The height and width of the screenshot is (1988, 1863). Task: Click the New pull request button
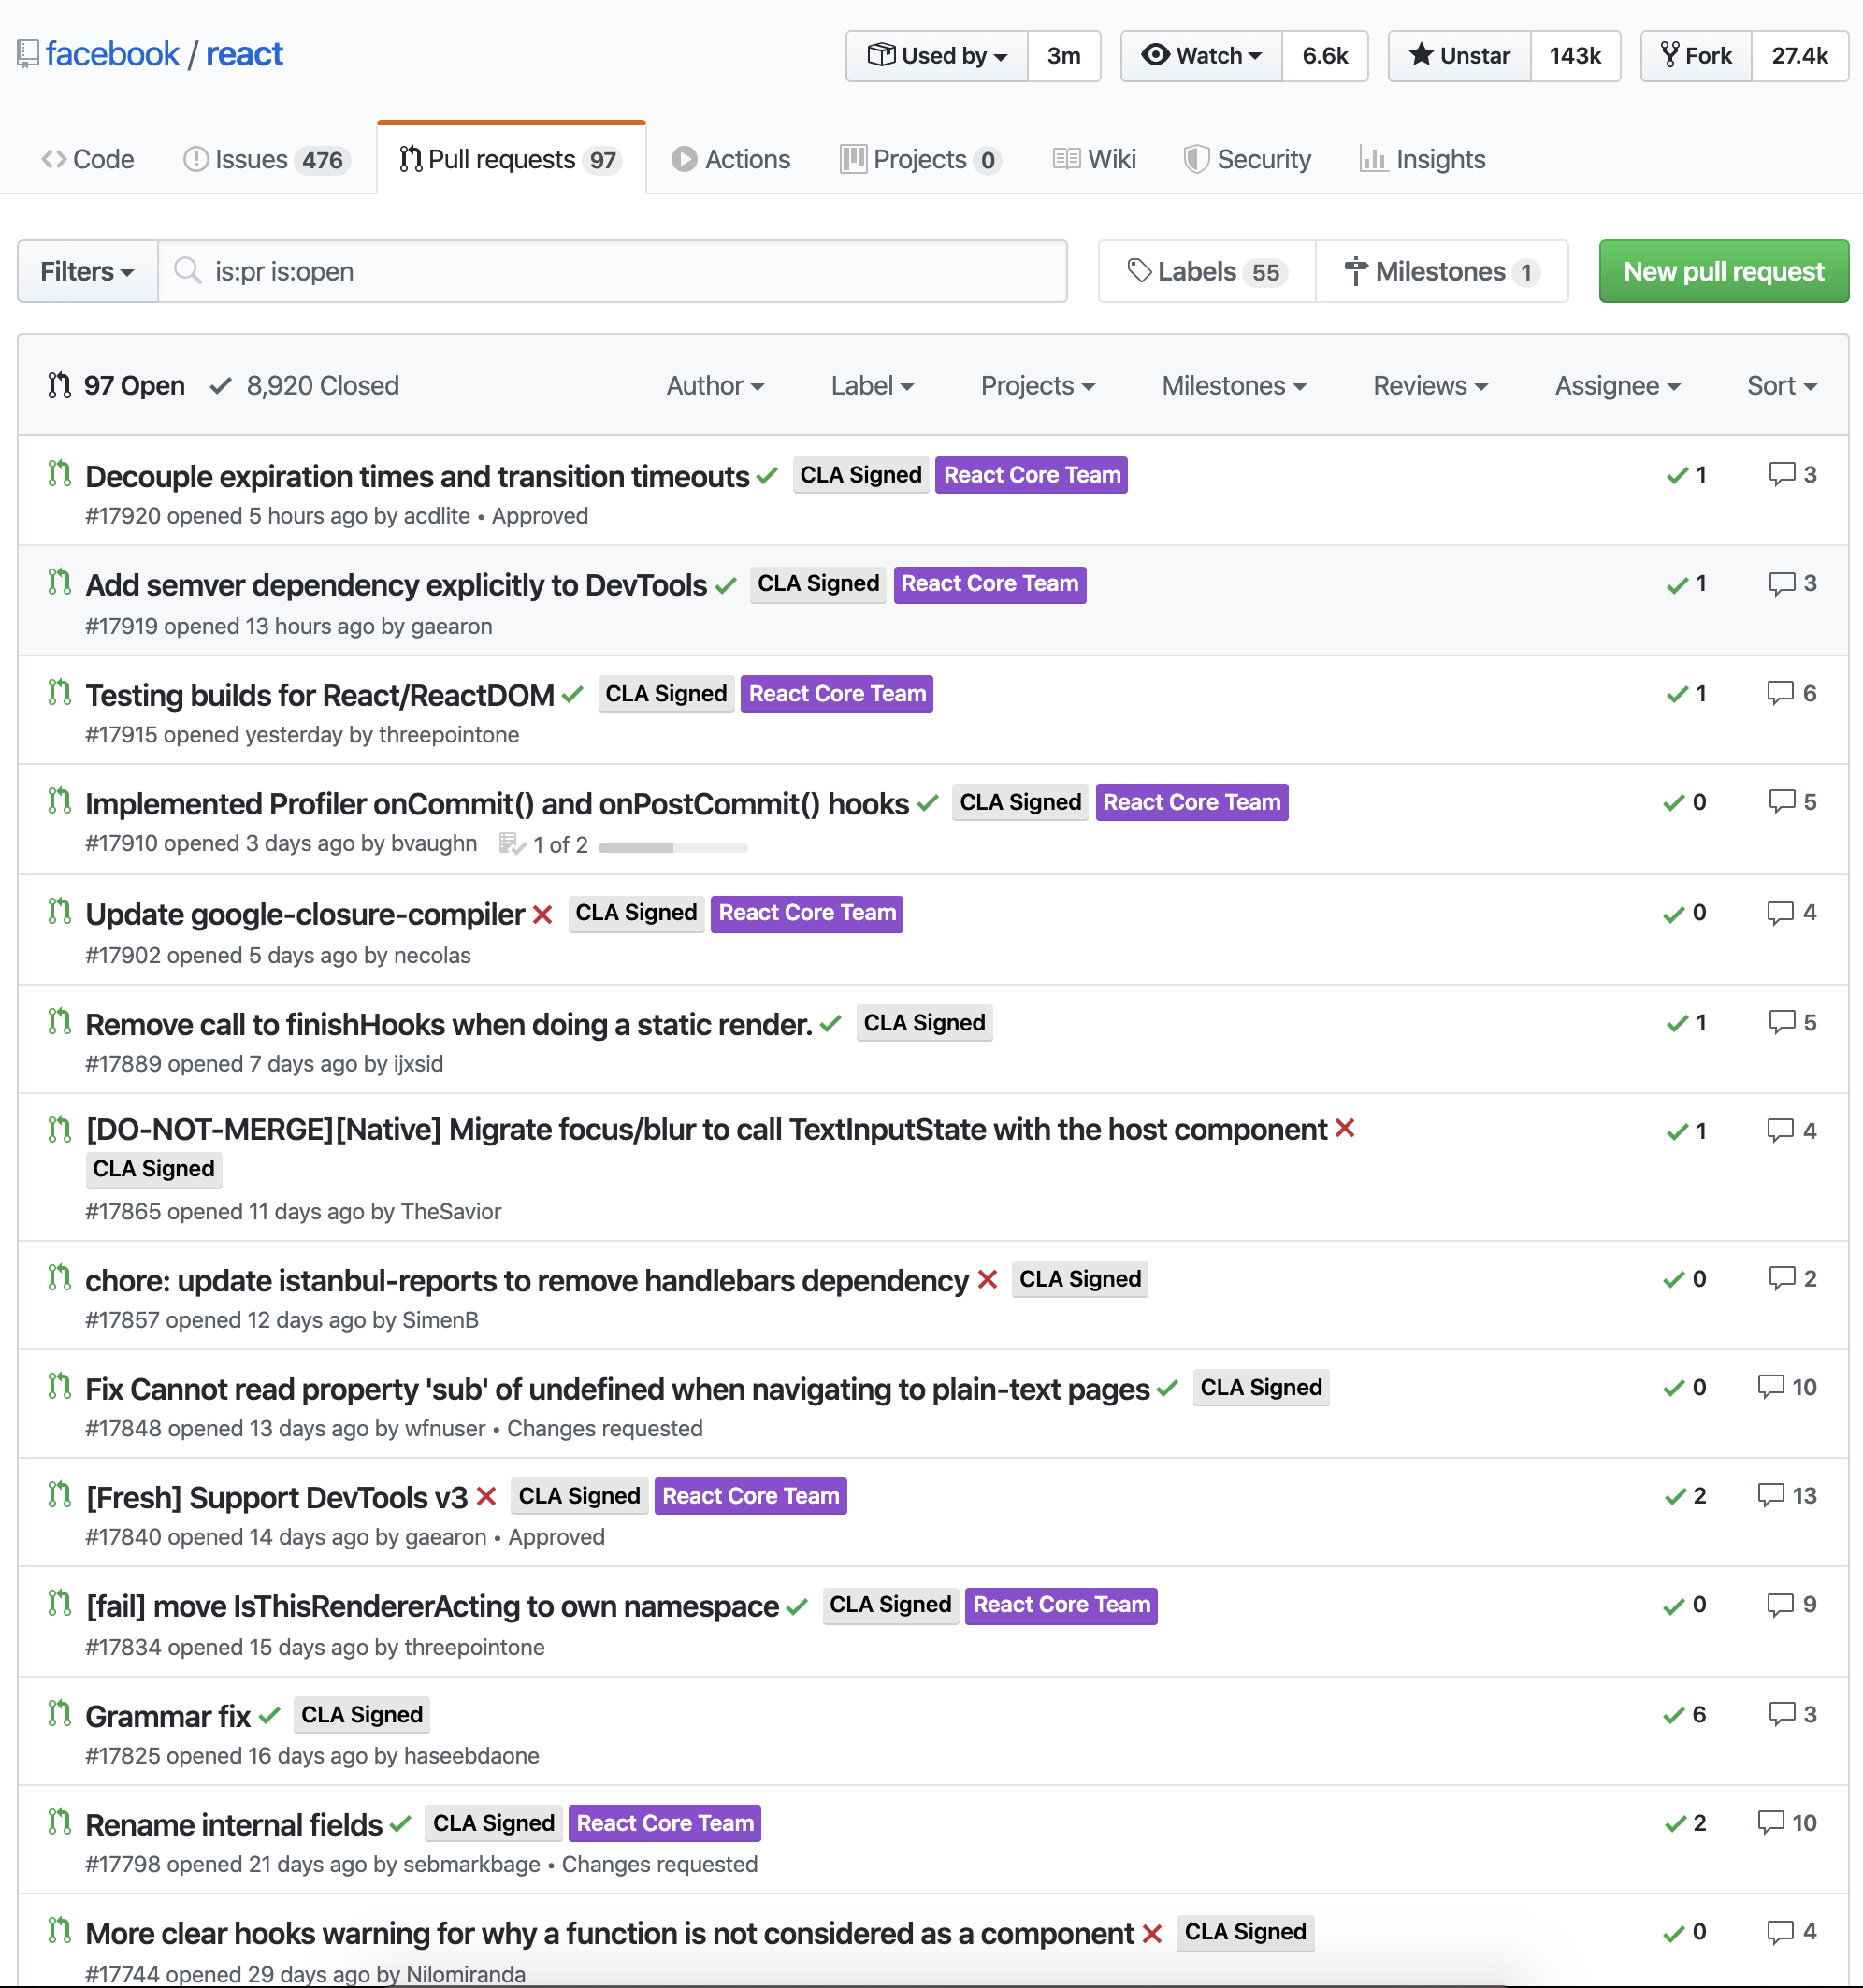coord(1722,271)
